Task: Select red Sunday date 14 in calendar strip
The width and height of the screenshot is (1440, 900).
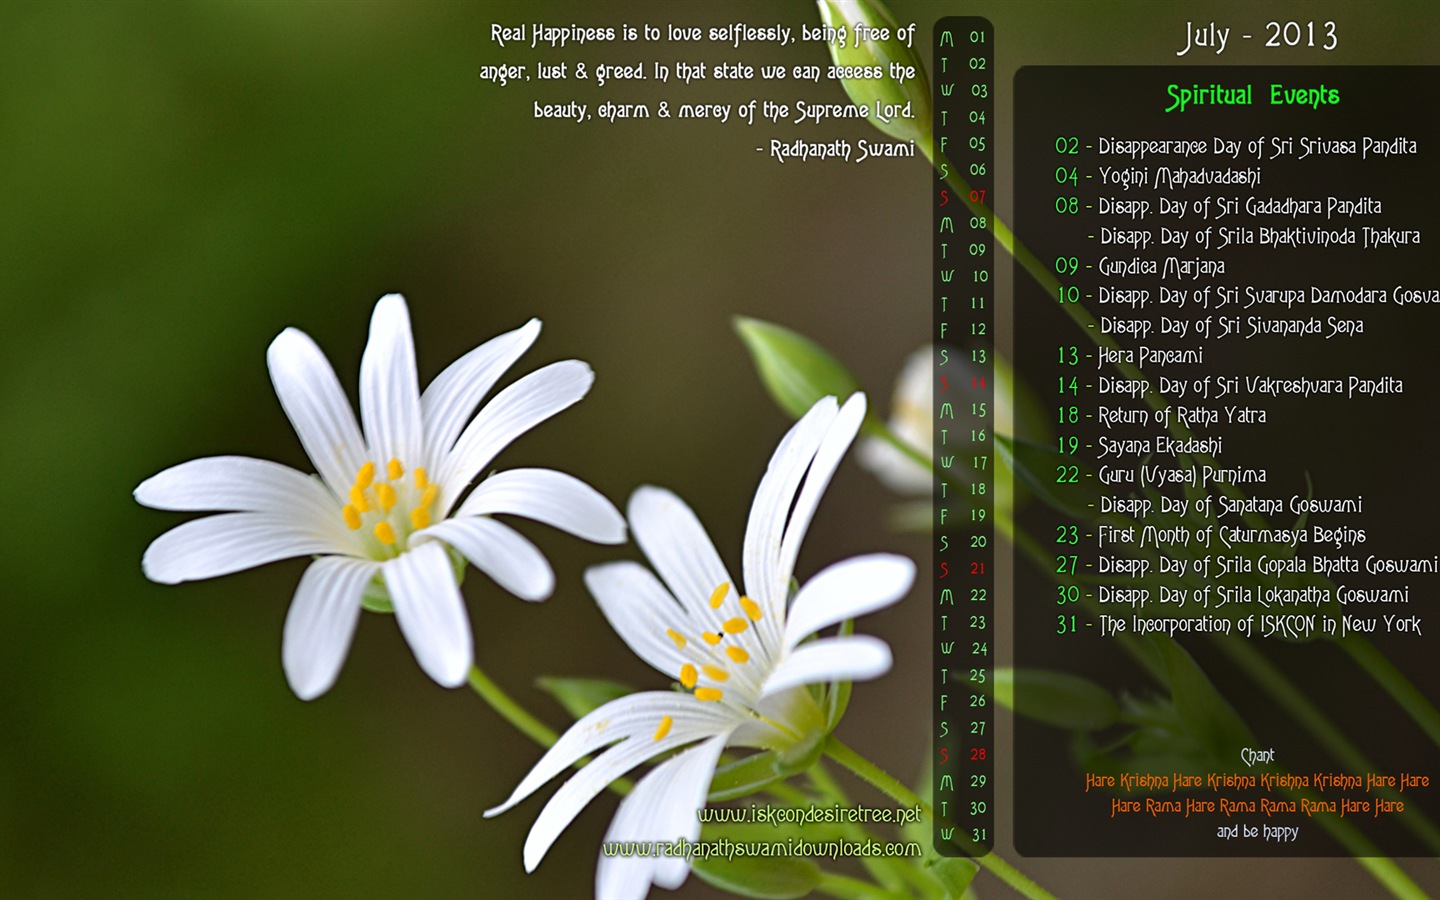Action: [x=978, y=383]
